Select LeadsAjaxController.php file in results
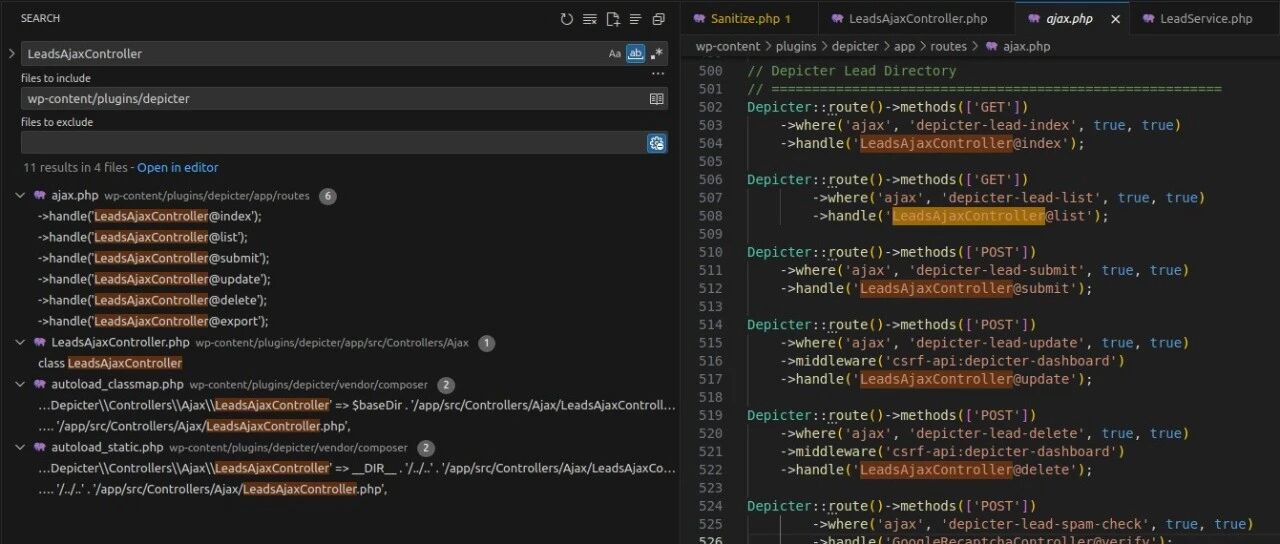The width and height of the screenshot is (1280, 544). 120,343
